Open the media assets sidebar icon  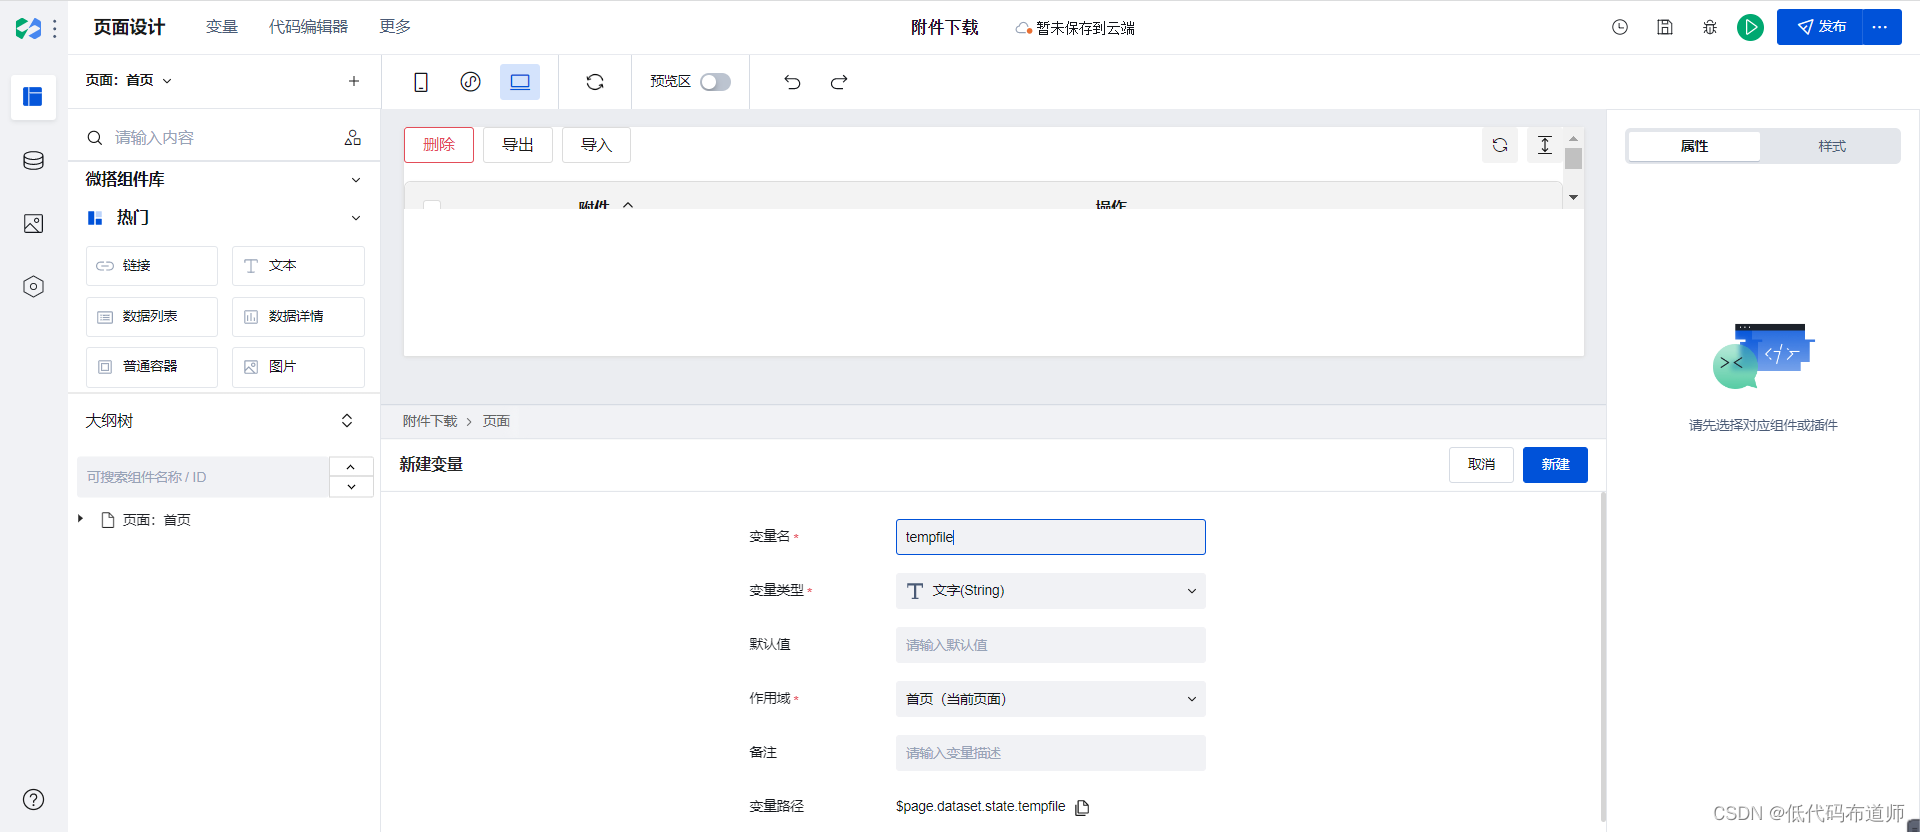[x=33, y=223]
